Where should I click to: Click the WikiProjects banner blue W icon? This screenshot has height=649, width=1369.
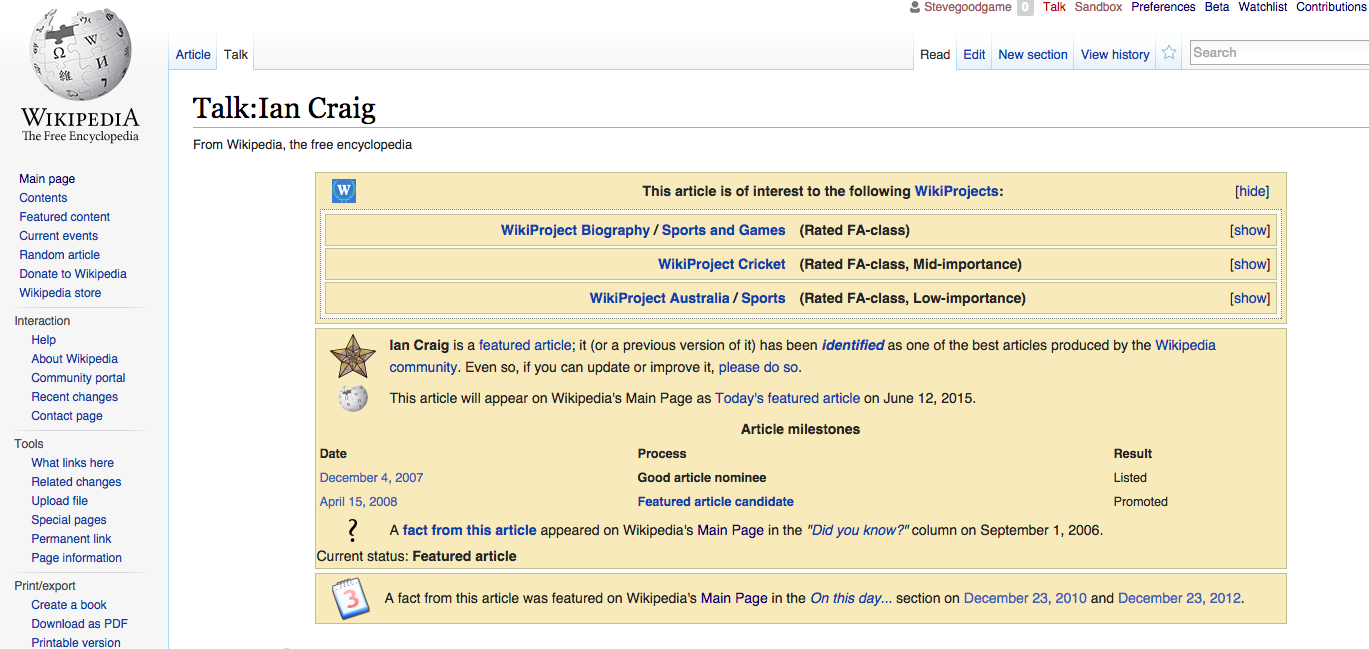pyautogui.click(x=344, y=191)
